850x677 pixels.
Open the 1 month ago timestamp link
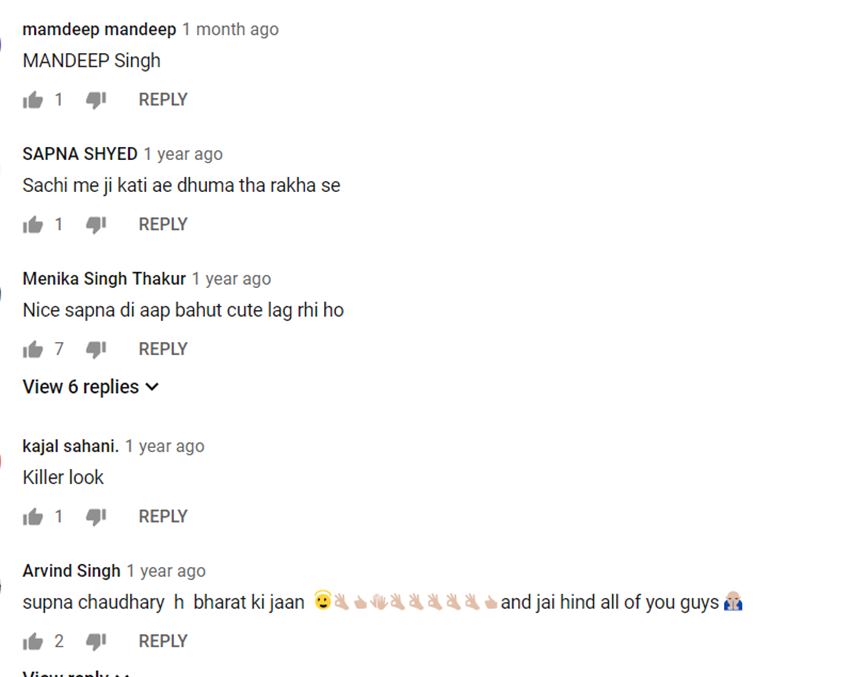(x=230, y=29)
